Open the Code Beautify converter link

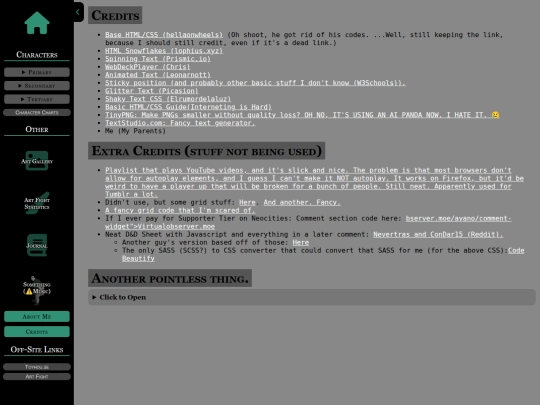(x=323, y=255)
